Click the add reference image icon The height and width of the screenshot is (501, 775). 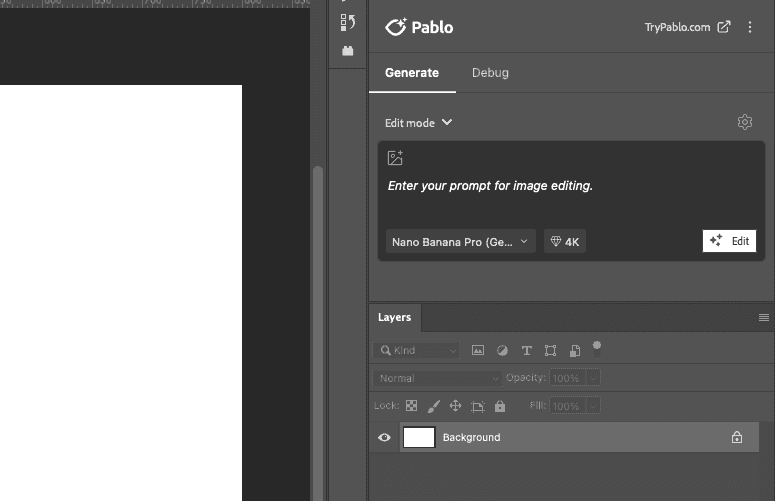coord(395,158)
